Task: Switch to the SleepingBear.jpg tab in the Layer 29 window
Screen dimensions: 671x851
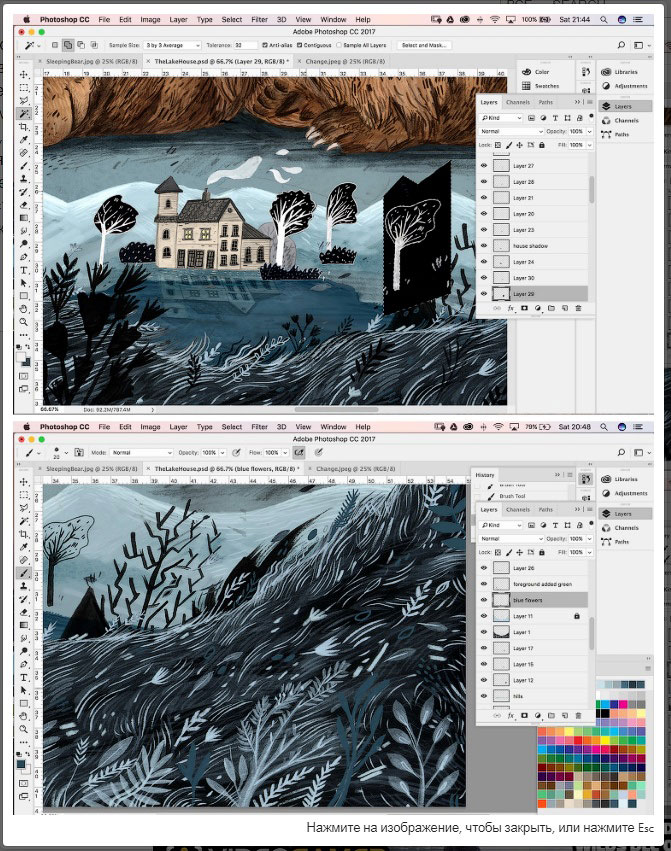Action: point(91,61)
